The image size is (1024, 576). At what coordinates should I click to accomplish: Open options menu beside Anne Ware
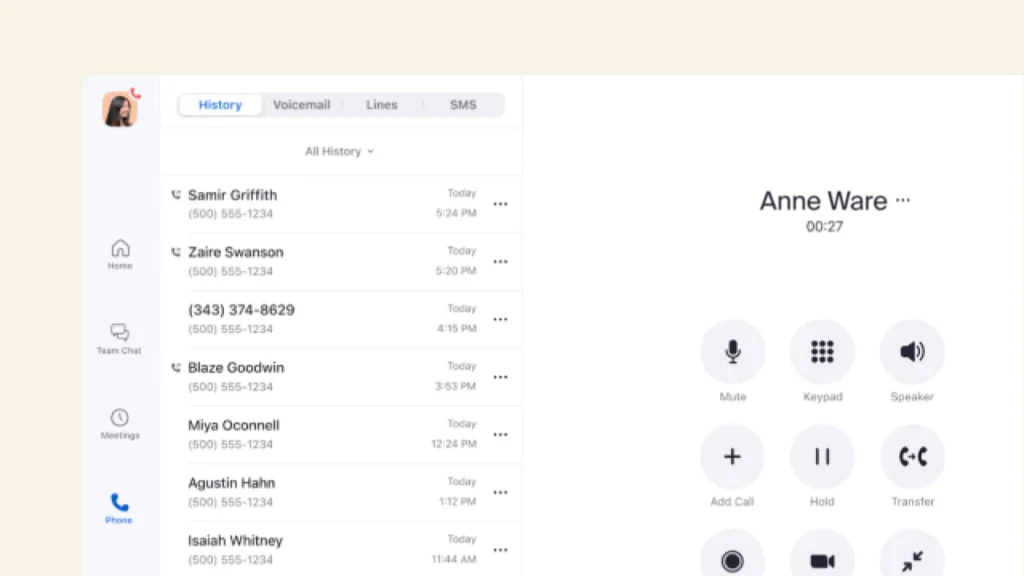(x=903, y=200)
